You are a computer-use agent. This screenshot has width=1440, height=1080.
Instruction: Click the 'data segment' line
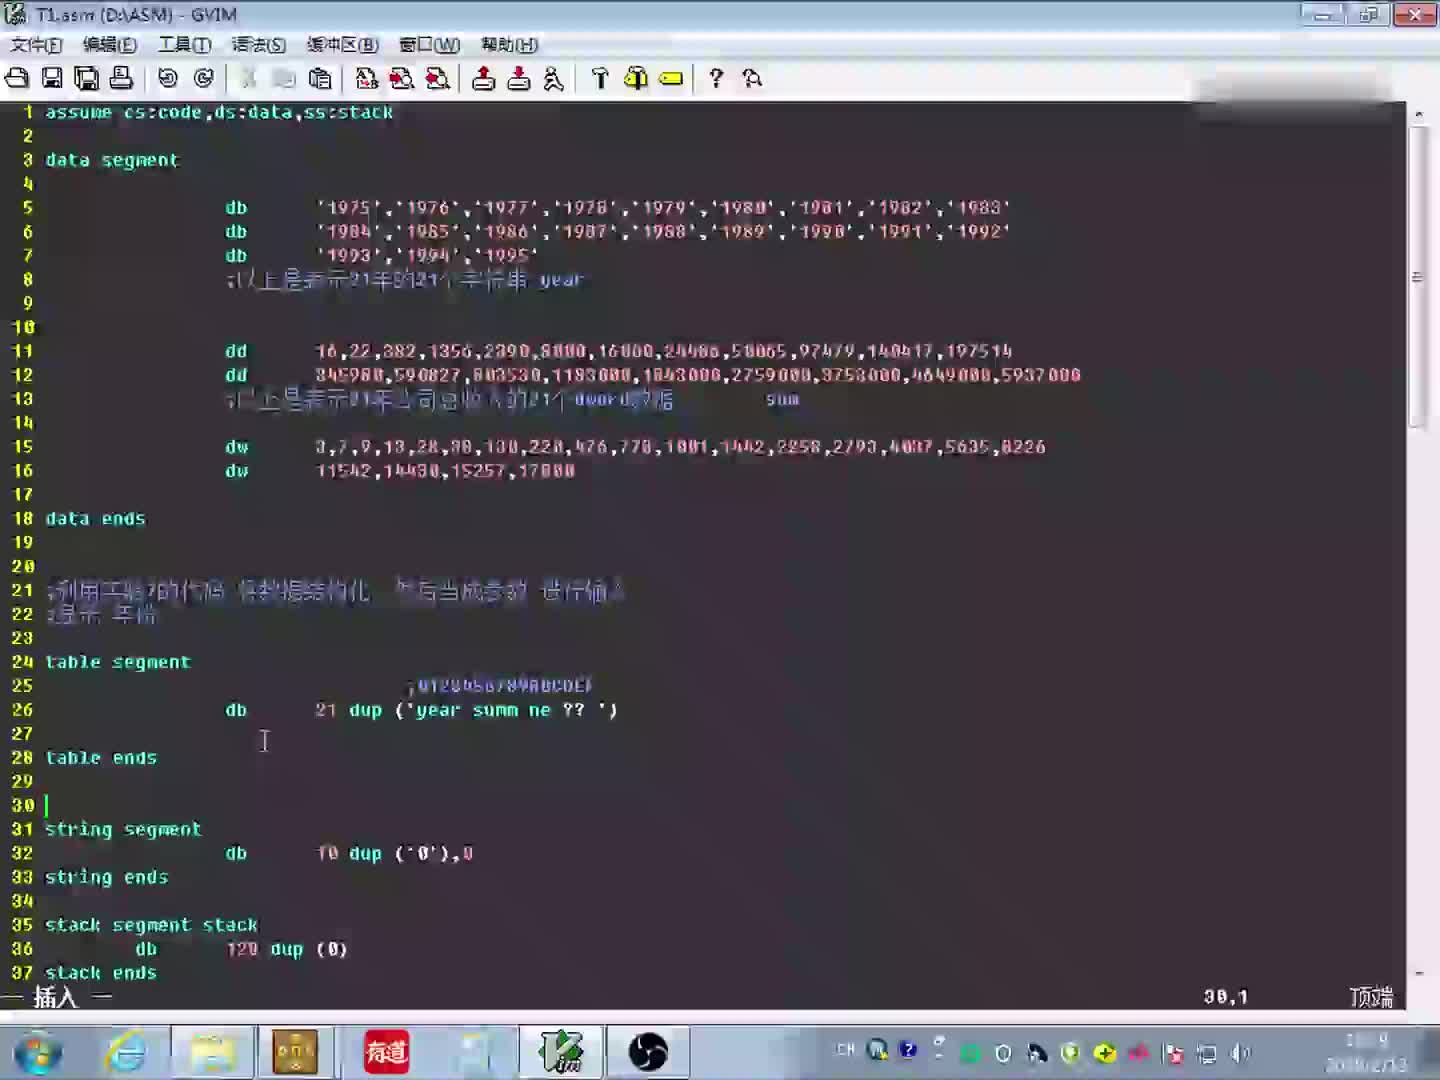(112, 160)
